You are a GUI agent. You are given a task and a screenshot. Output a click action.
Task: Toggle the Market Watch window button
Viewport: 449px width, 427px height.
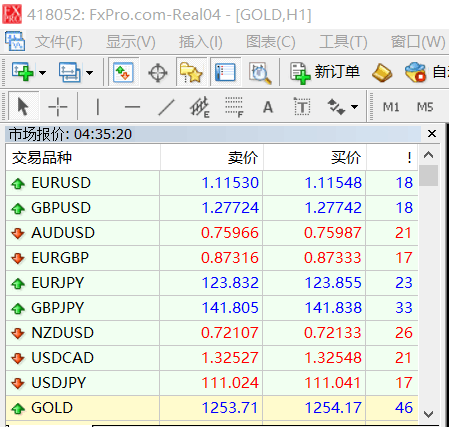pos(123,72)
